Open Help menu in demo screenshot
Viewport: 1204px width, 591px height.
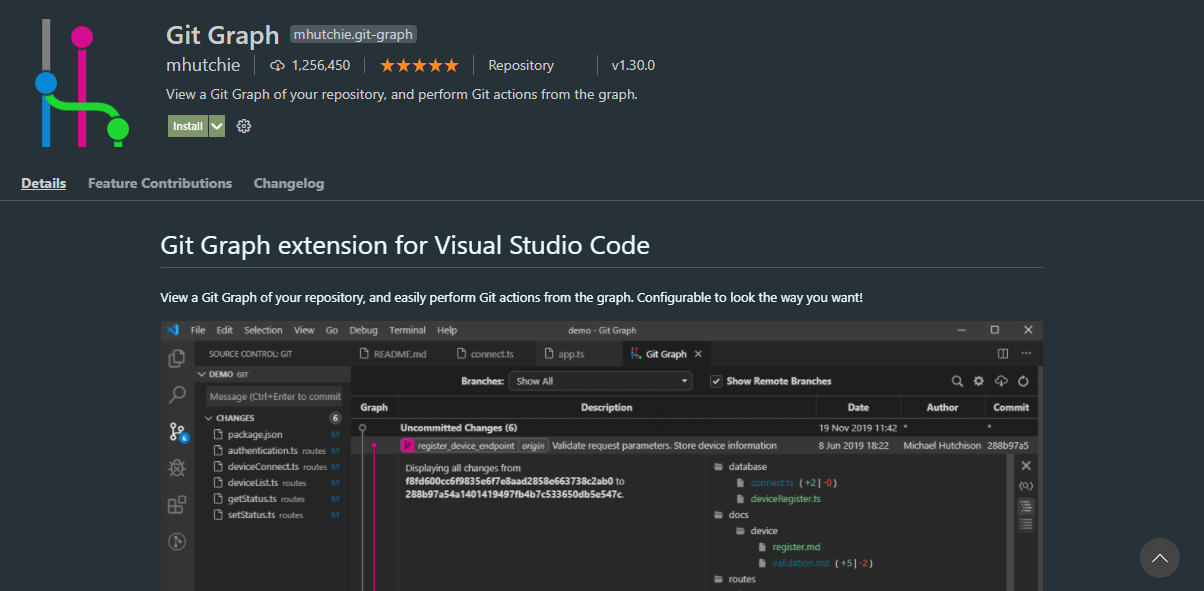(x=447, y=330)
